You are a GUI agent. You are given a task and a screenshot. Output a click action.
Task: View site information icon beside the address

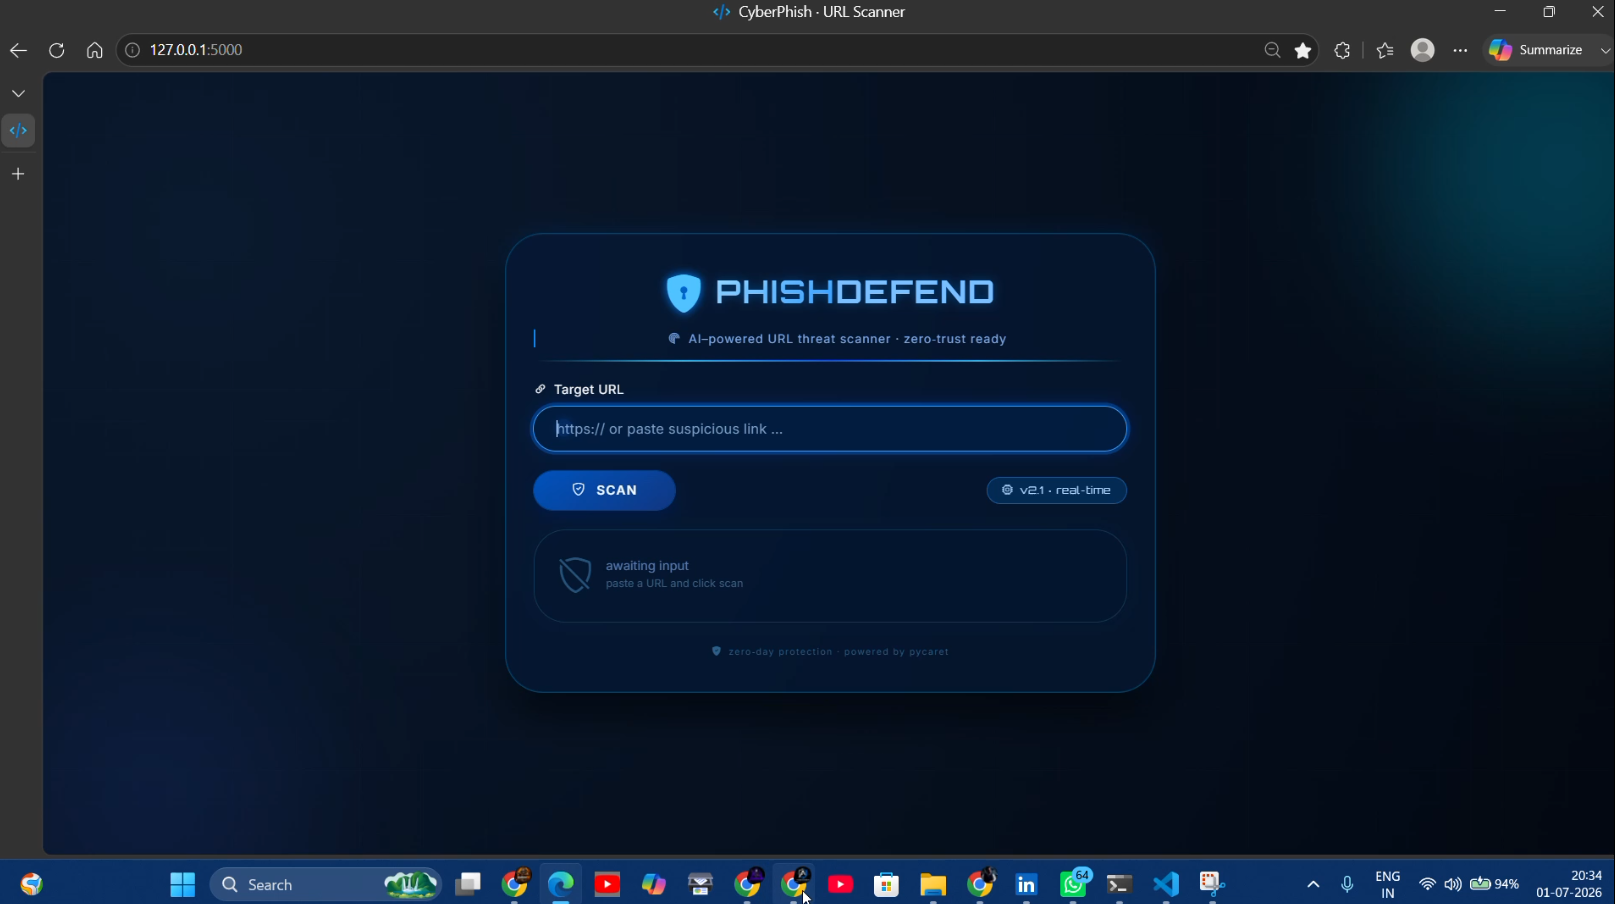click(x=132, y=50)
